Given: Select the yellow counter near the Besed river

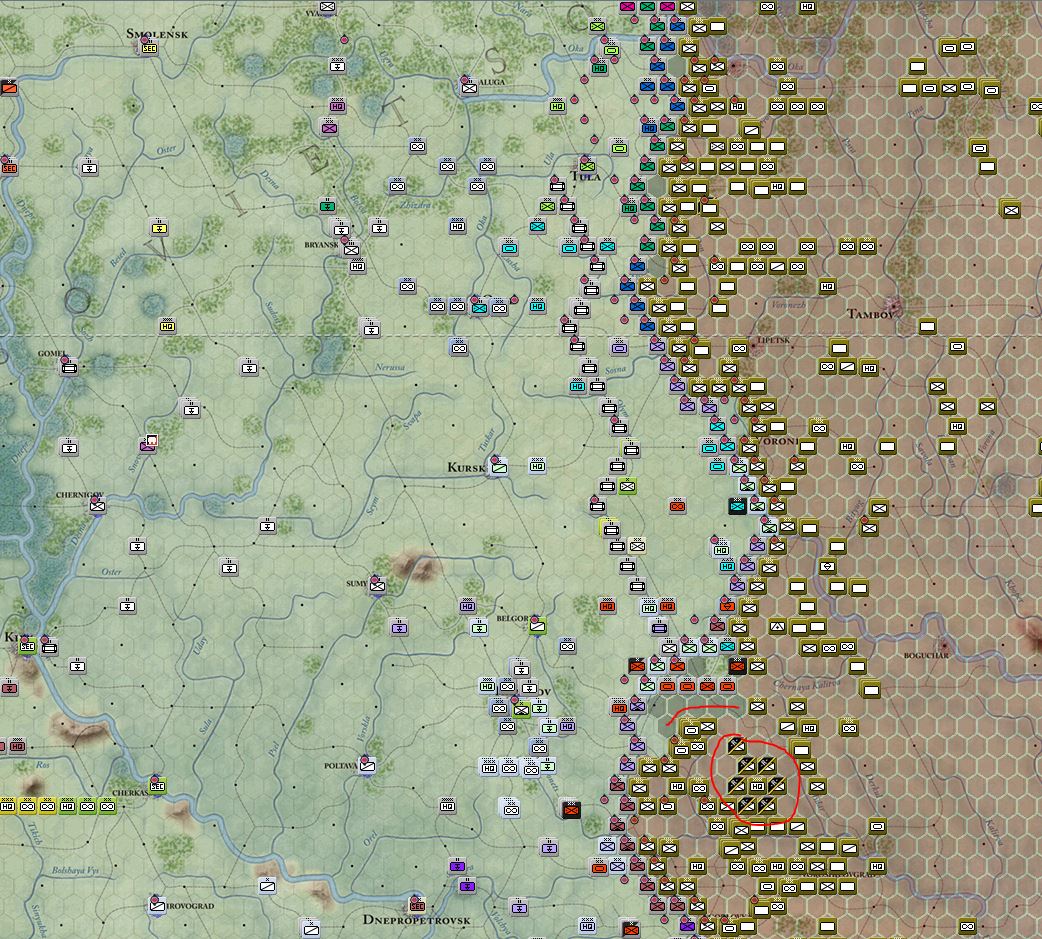Looking at the screenshot, I should pos(159,228).
